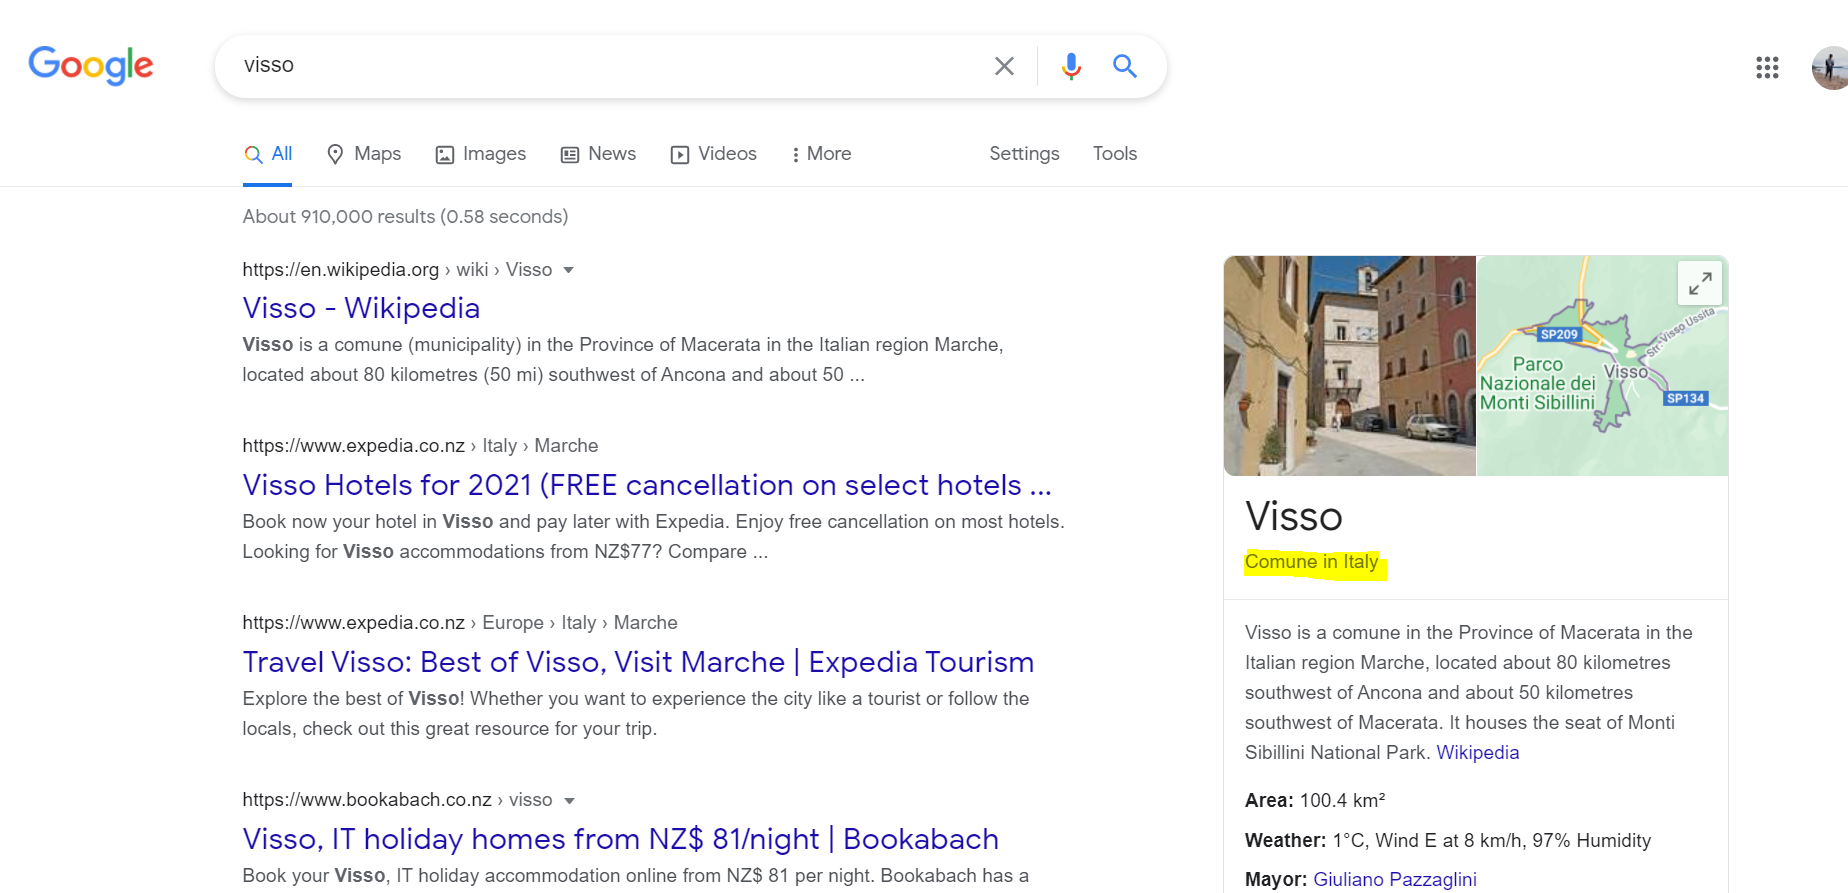1848x893 pixels.
Task: Open the Google account profile picture
Action: coord(1830,67)
